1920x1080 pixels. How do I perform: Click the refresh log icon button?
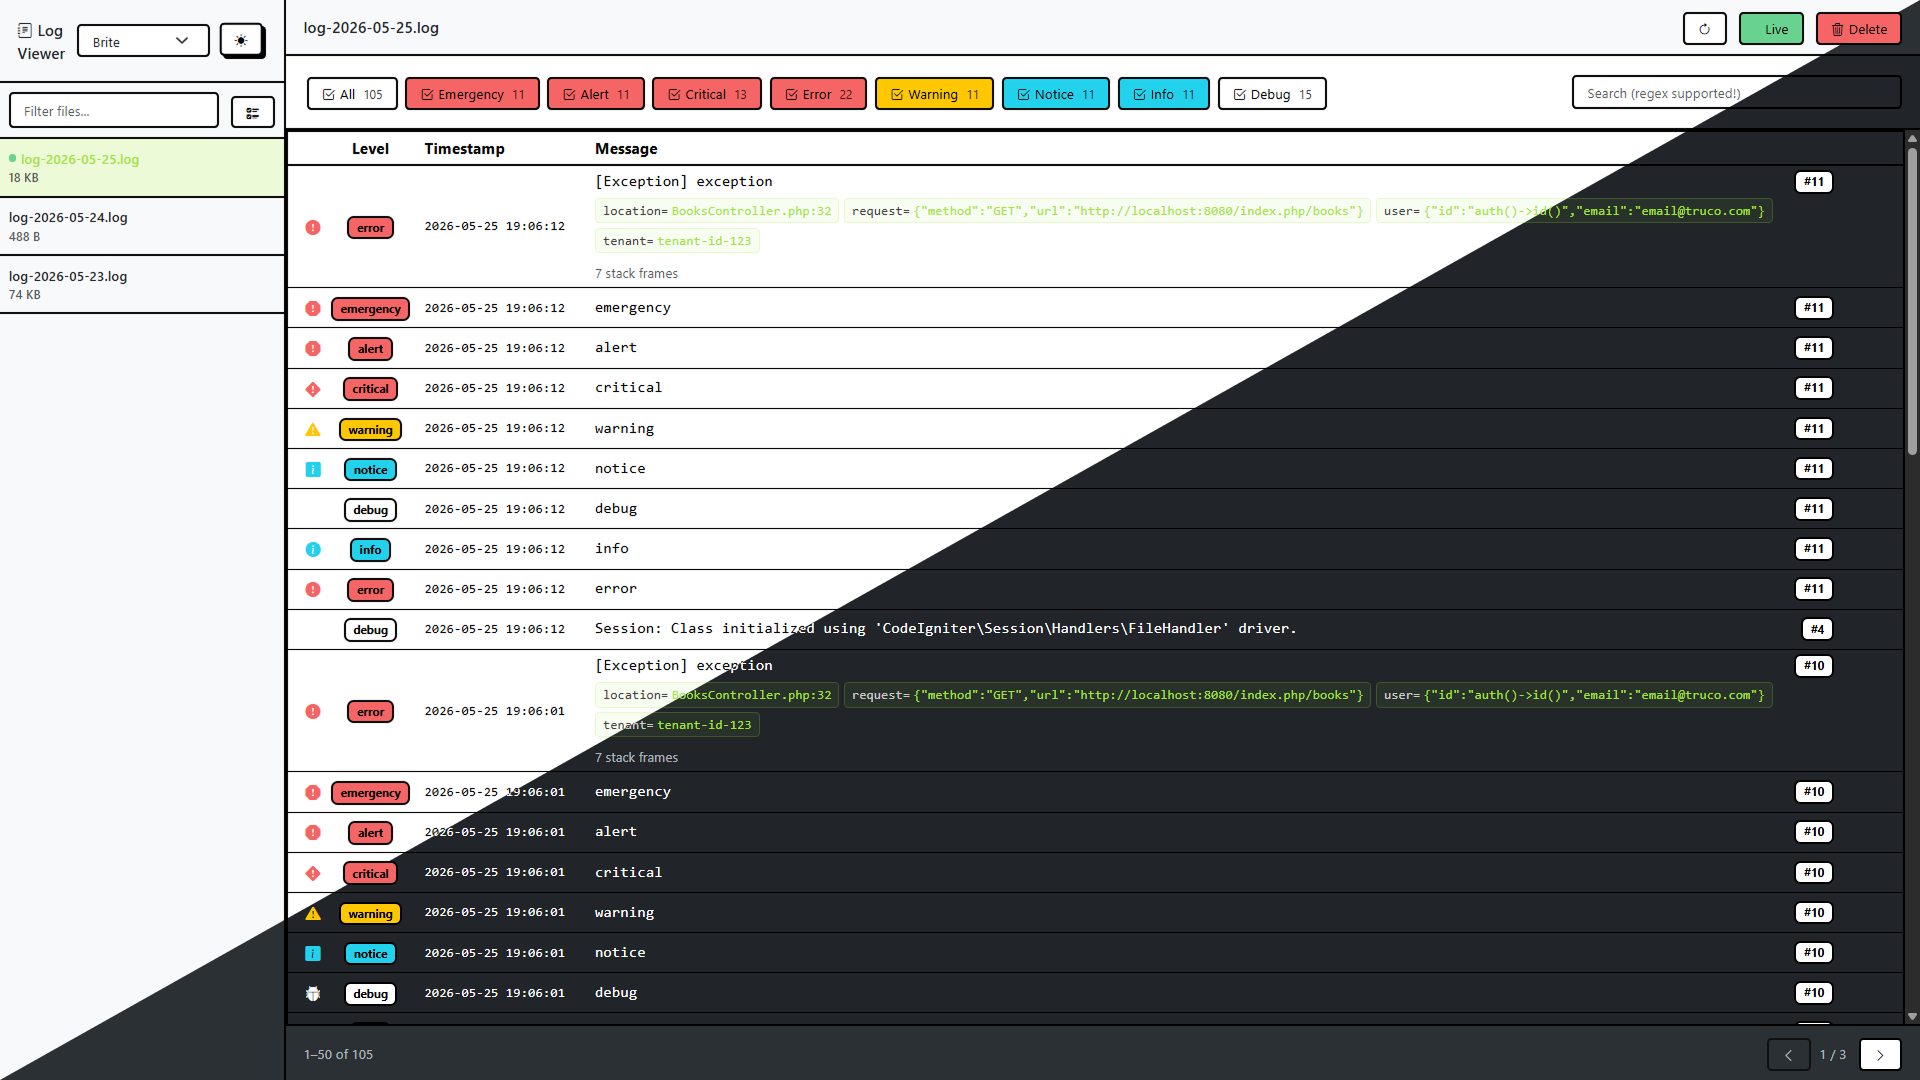(x=1704, y=29)
